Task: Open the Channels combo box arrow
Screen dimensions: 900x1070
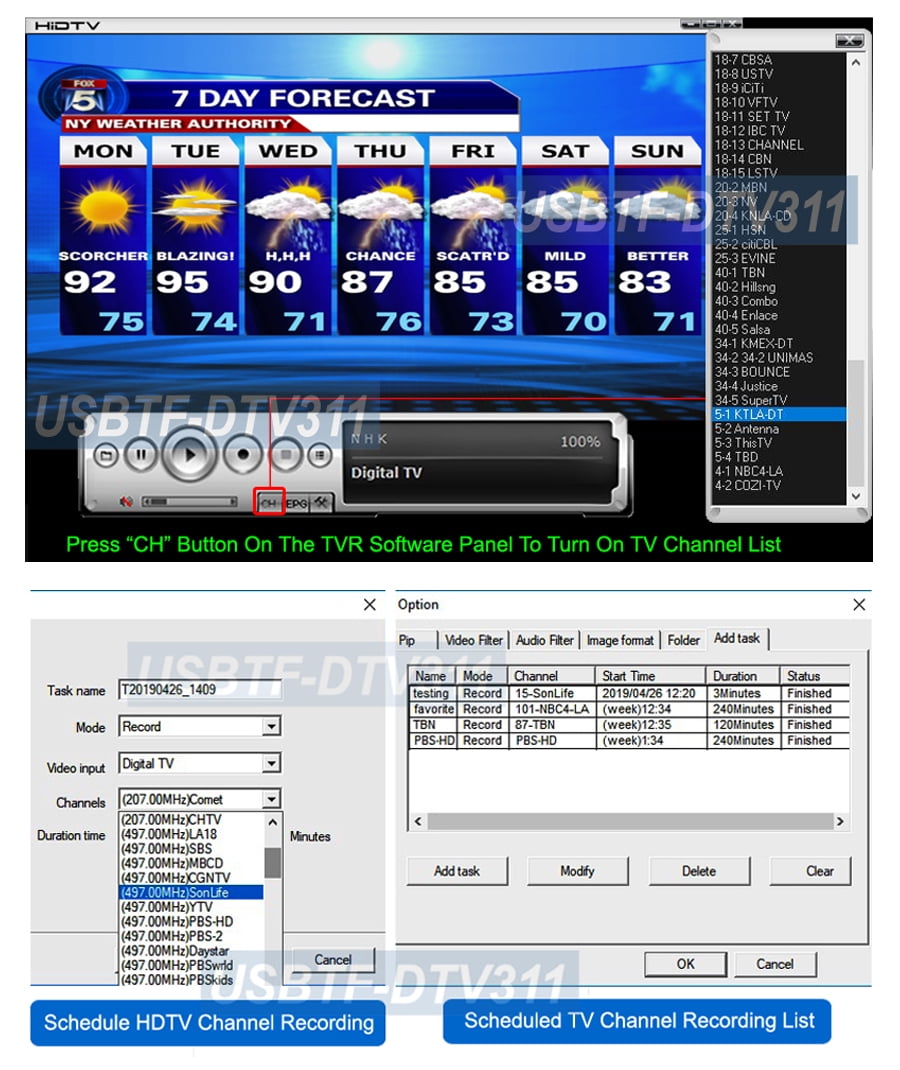Action: pyautogui.click(x=271, y=799)
